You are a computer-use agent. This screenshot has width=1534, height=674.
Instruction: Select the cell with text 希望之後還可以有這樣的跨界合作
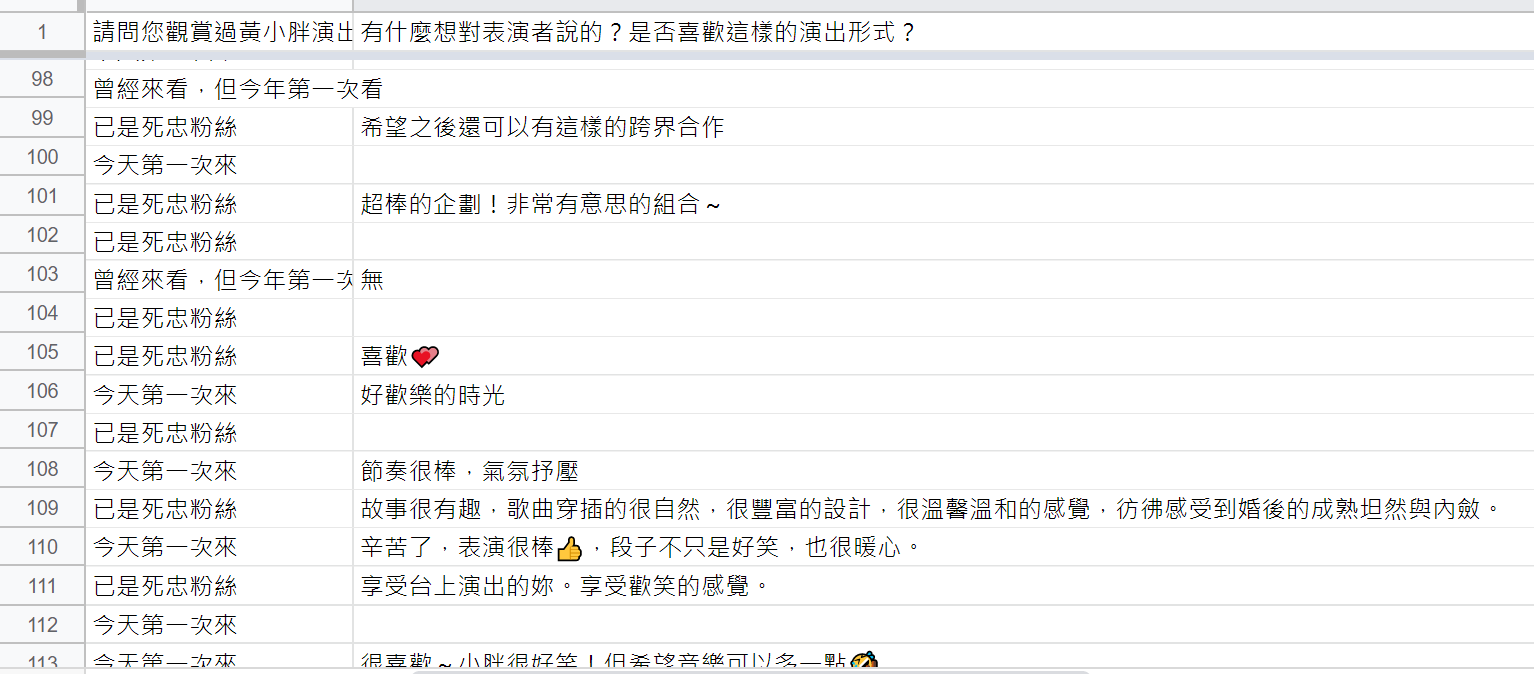pyautogui.click(x=943, y=127)
